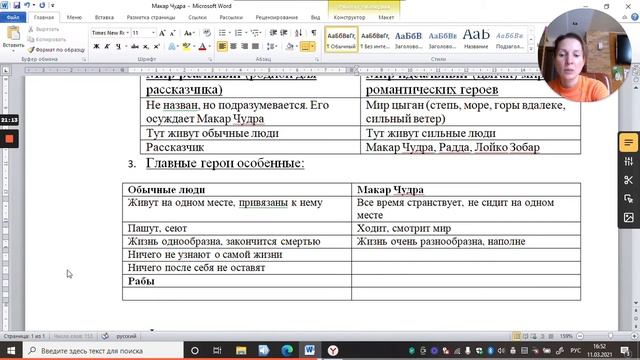This screenshot has width=640, height=360.
Task: Click the Redo icon in quick access toolbar
Action: point(42,5)
